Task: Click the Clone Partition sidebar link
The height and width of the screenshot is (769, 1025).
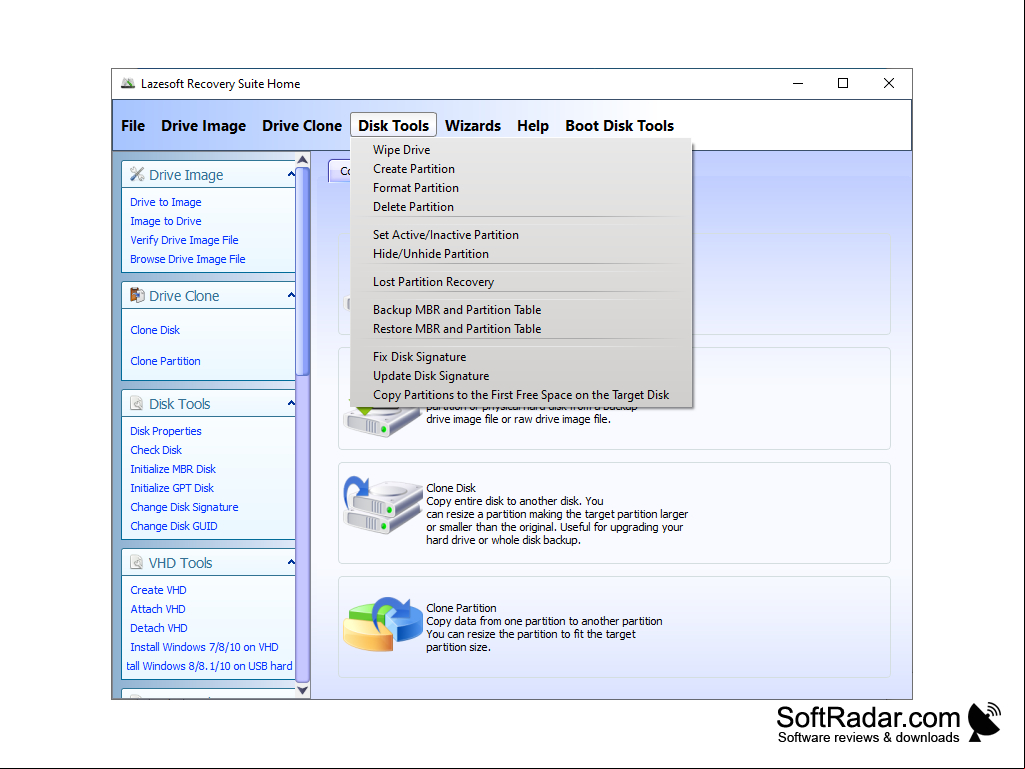Action: pos(165,361)
